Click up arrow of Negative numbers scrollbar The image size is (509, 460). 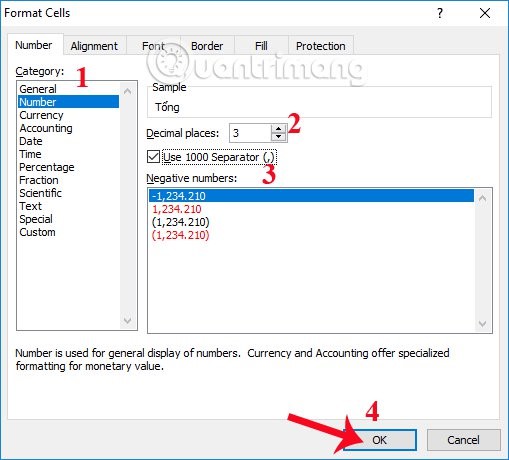[x=482, y=198]
